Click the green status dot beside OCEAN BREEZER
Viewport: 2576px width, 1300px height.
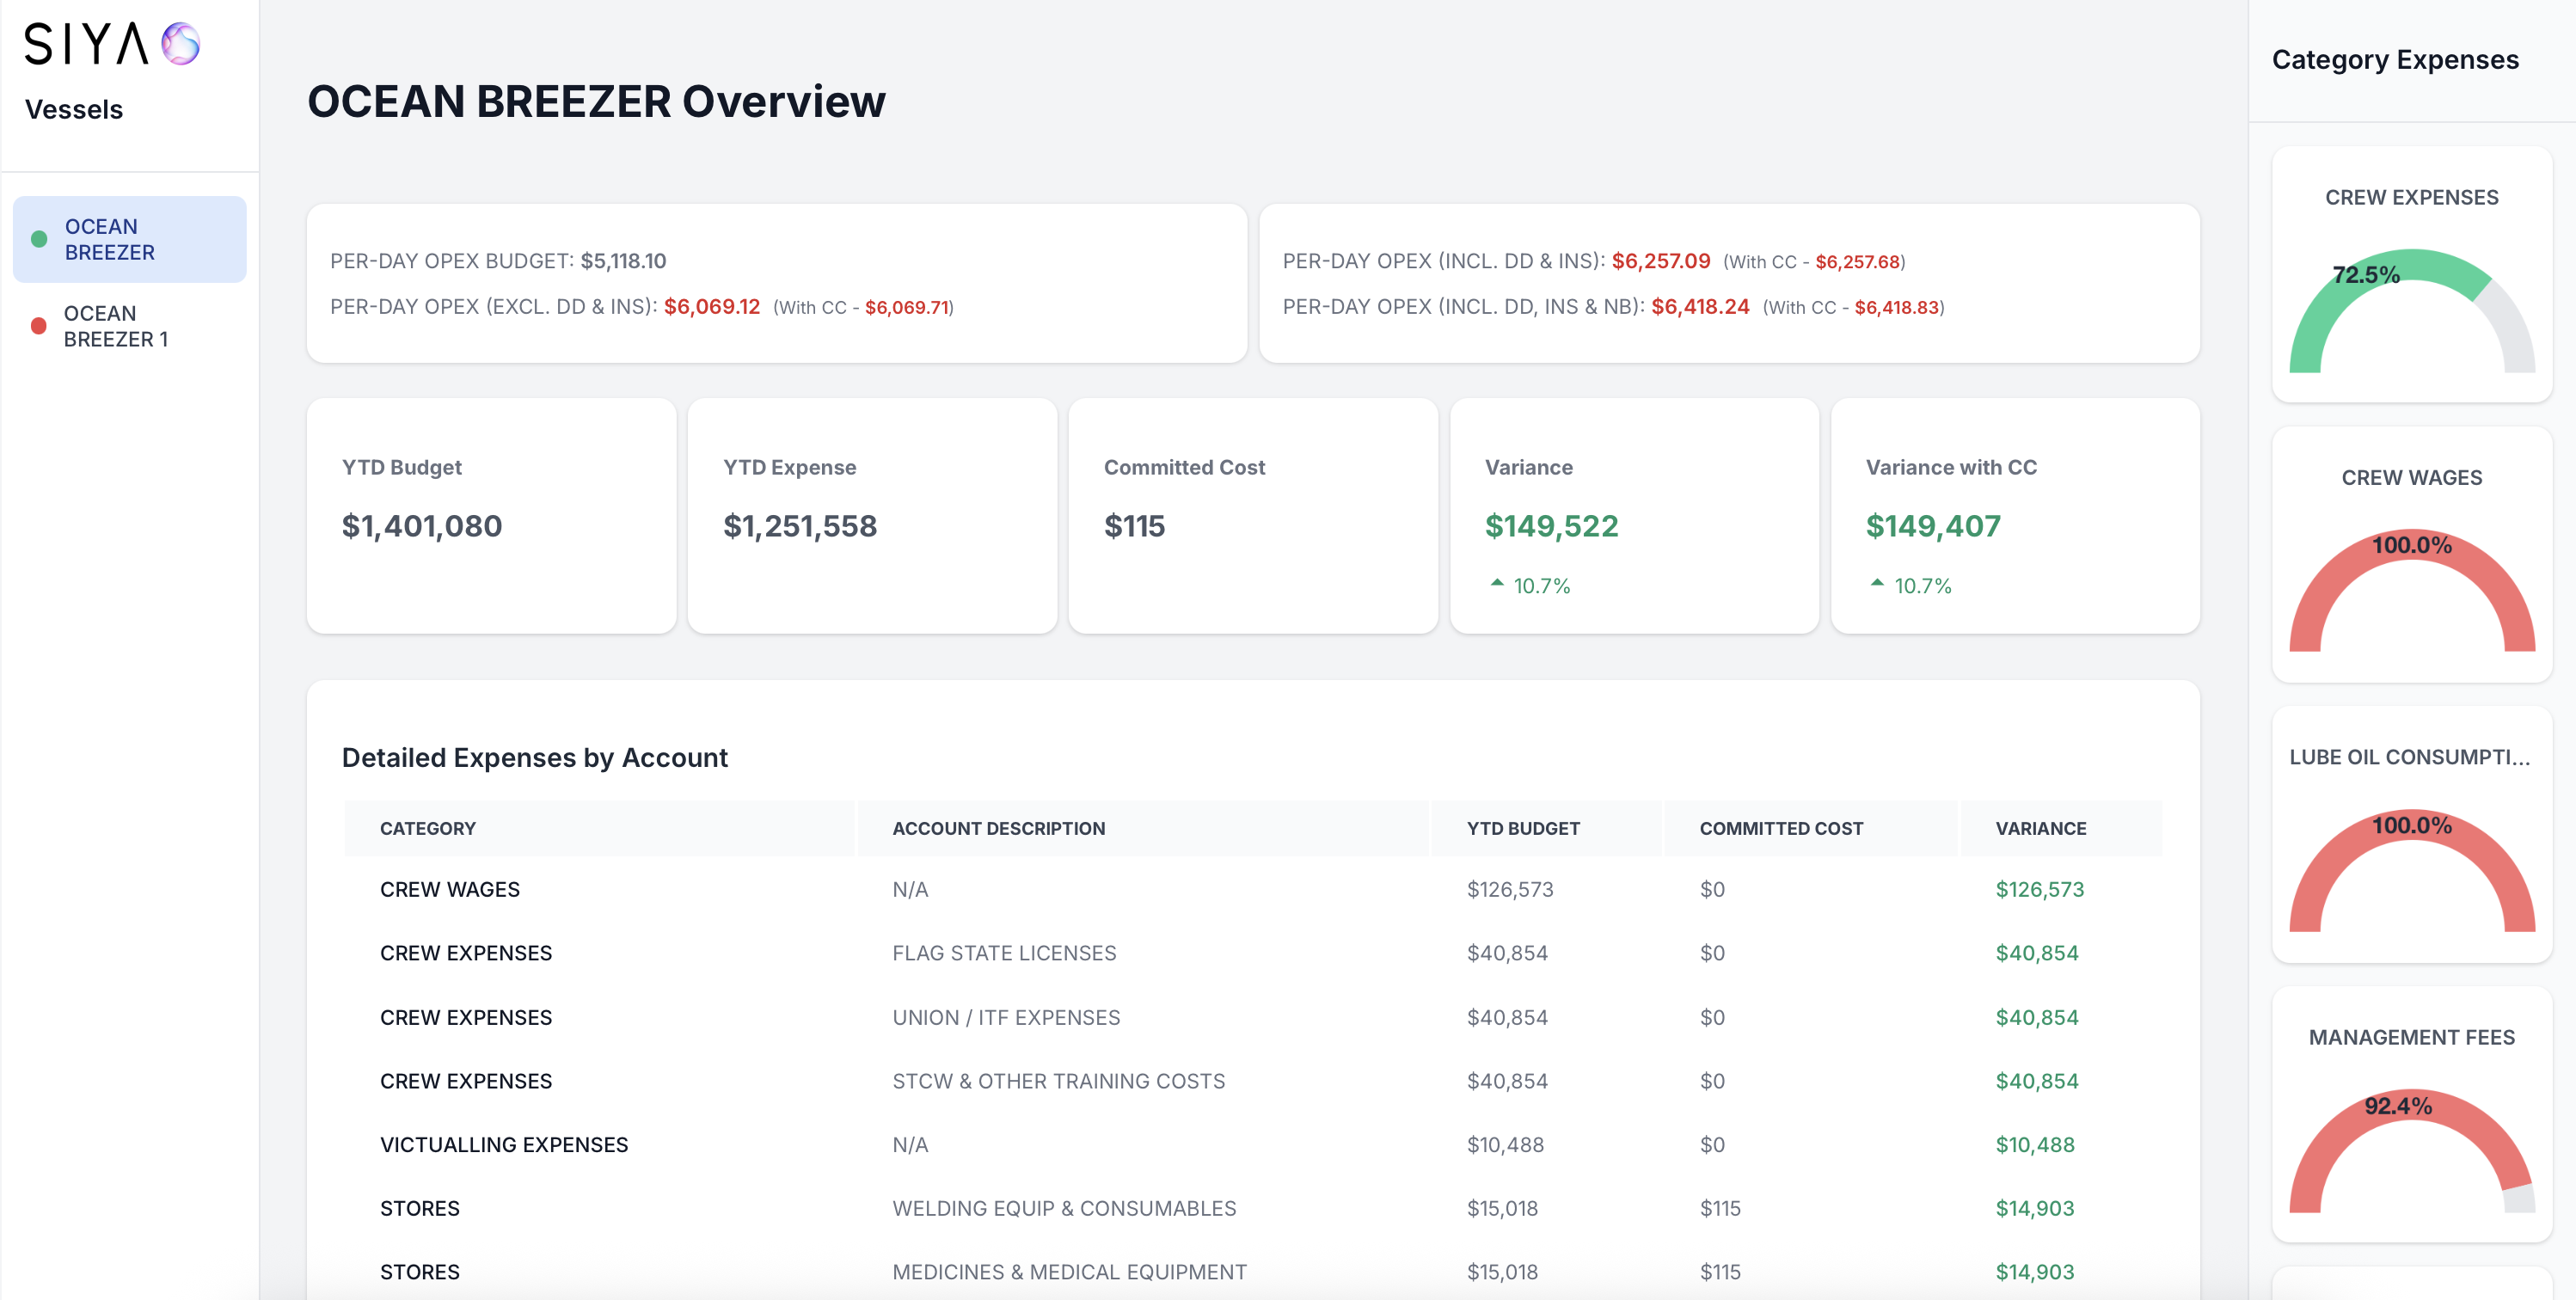pyautogui.click(x=40, y=239)
